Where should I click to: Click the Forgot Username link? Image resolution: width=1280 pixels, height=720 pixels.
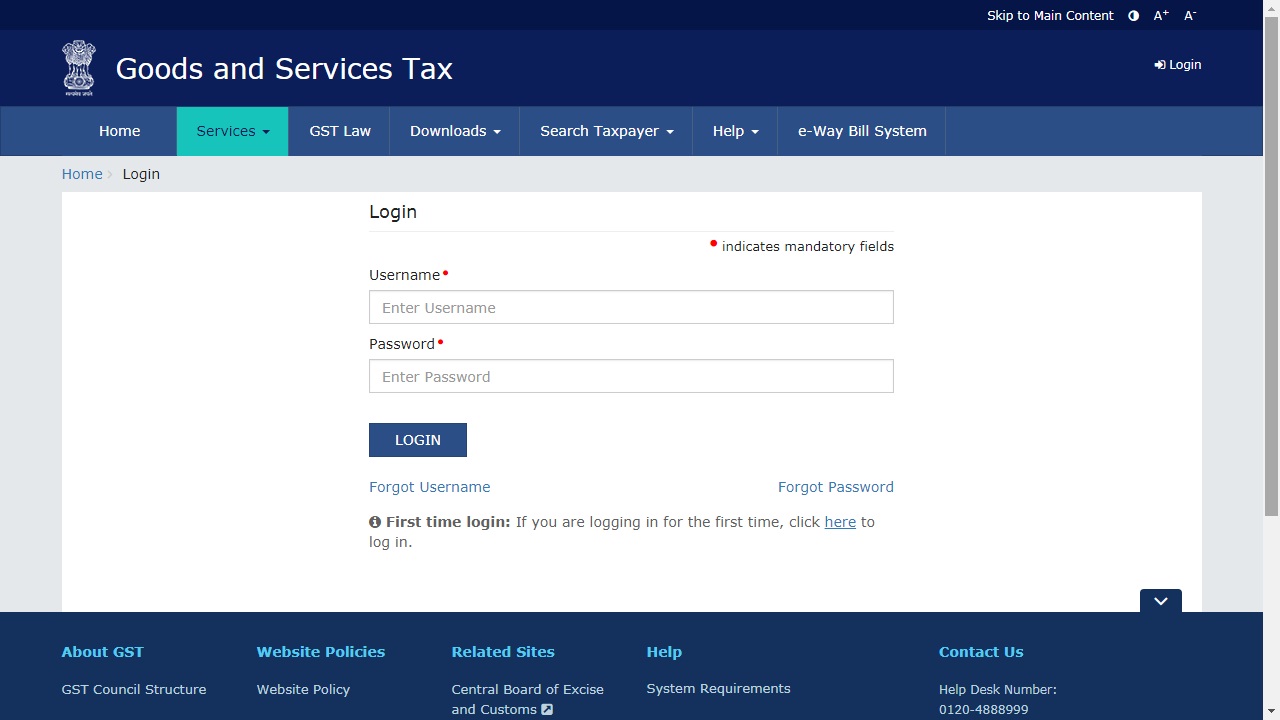429,487
